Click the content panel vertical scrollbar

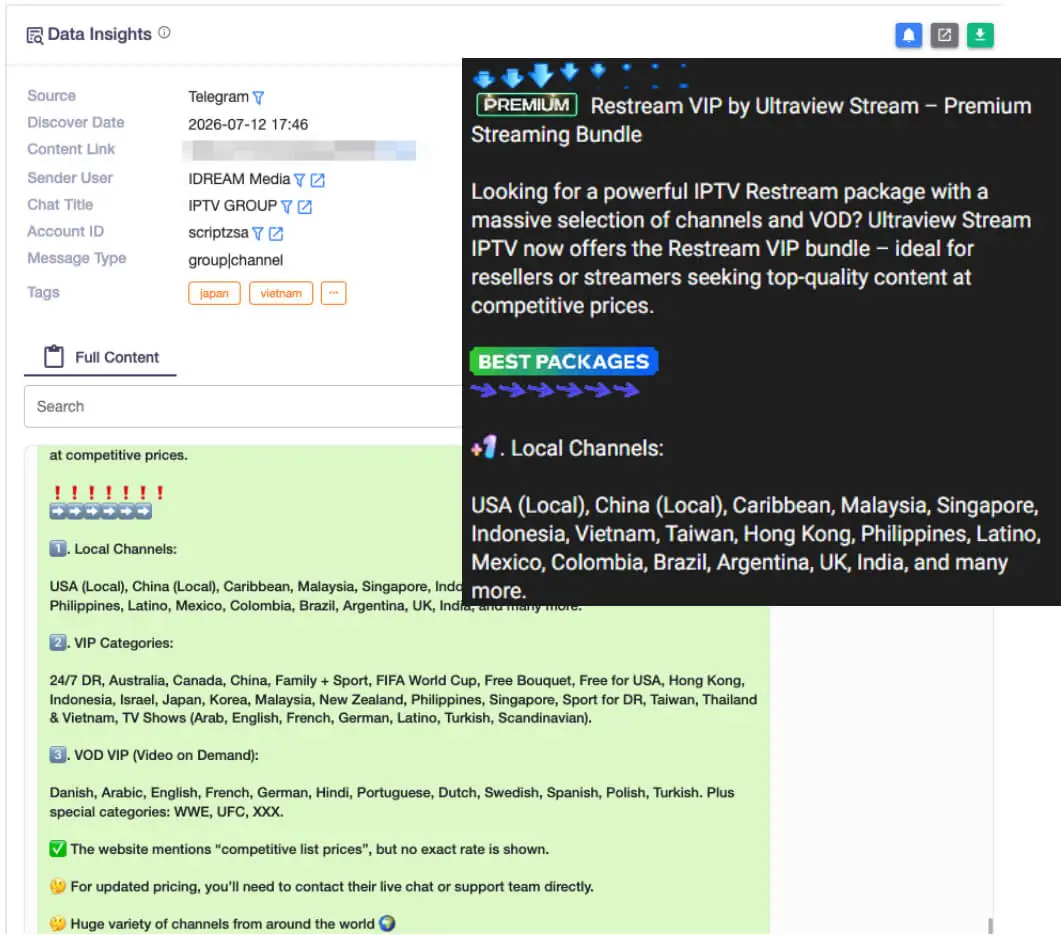(x=990, y=924)
